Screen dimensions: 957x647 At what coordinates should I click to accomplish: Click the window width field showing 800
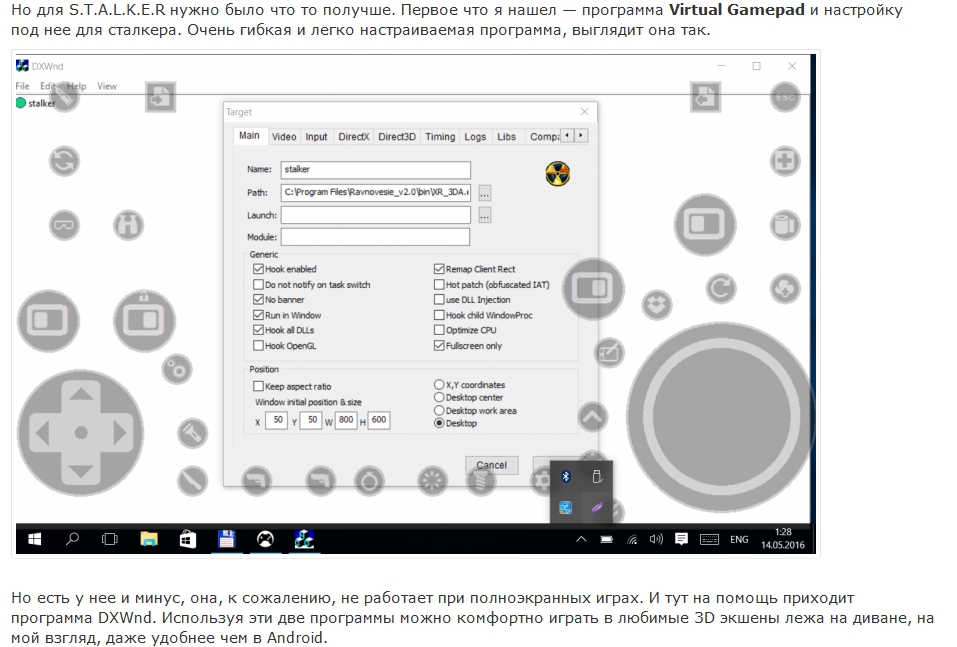[x=346, y=420]
